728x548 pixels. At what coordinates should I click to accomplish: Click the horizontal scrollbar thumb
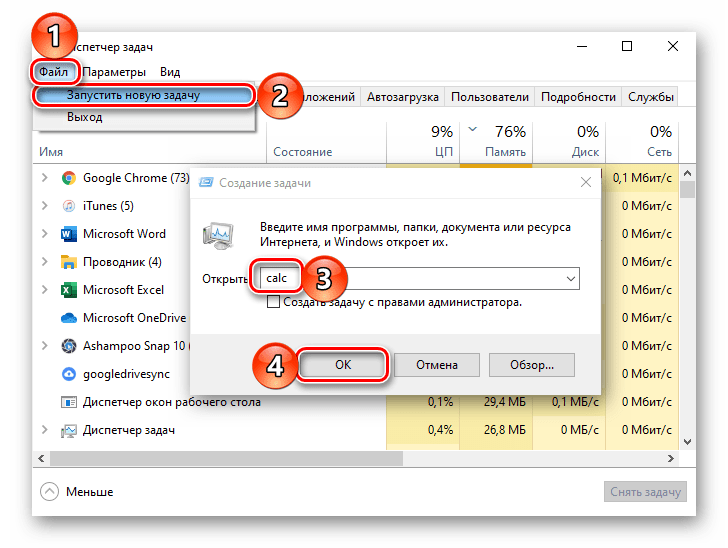tap(227, 459)
